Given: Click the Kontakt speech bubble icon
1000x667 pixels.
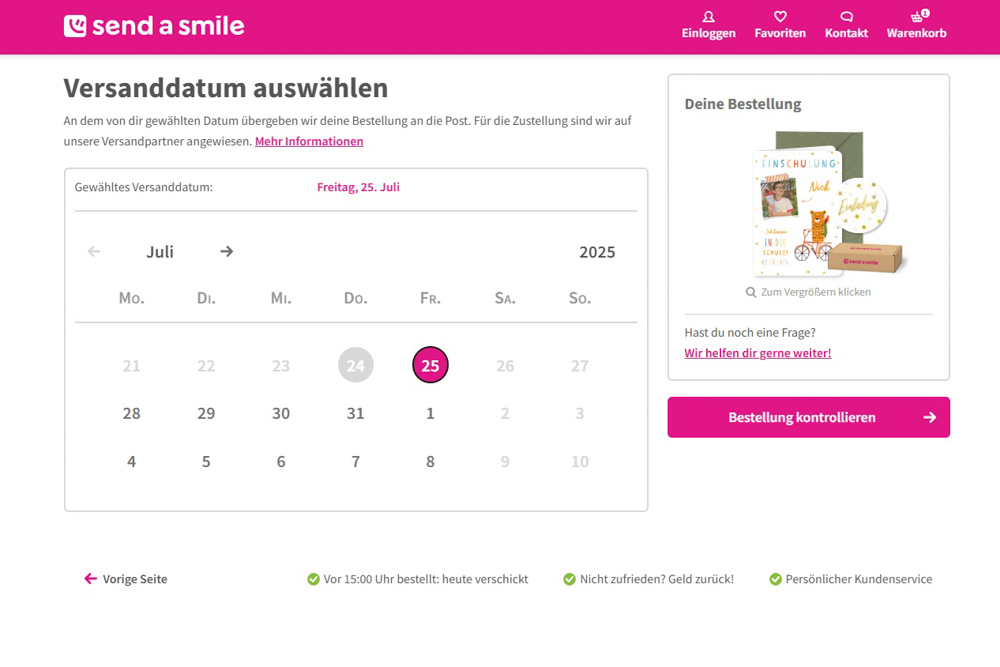Looking at the screenshot, I should tap(846, 17).
